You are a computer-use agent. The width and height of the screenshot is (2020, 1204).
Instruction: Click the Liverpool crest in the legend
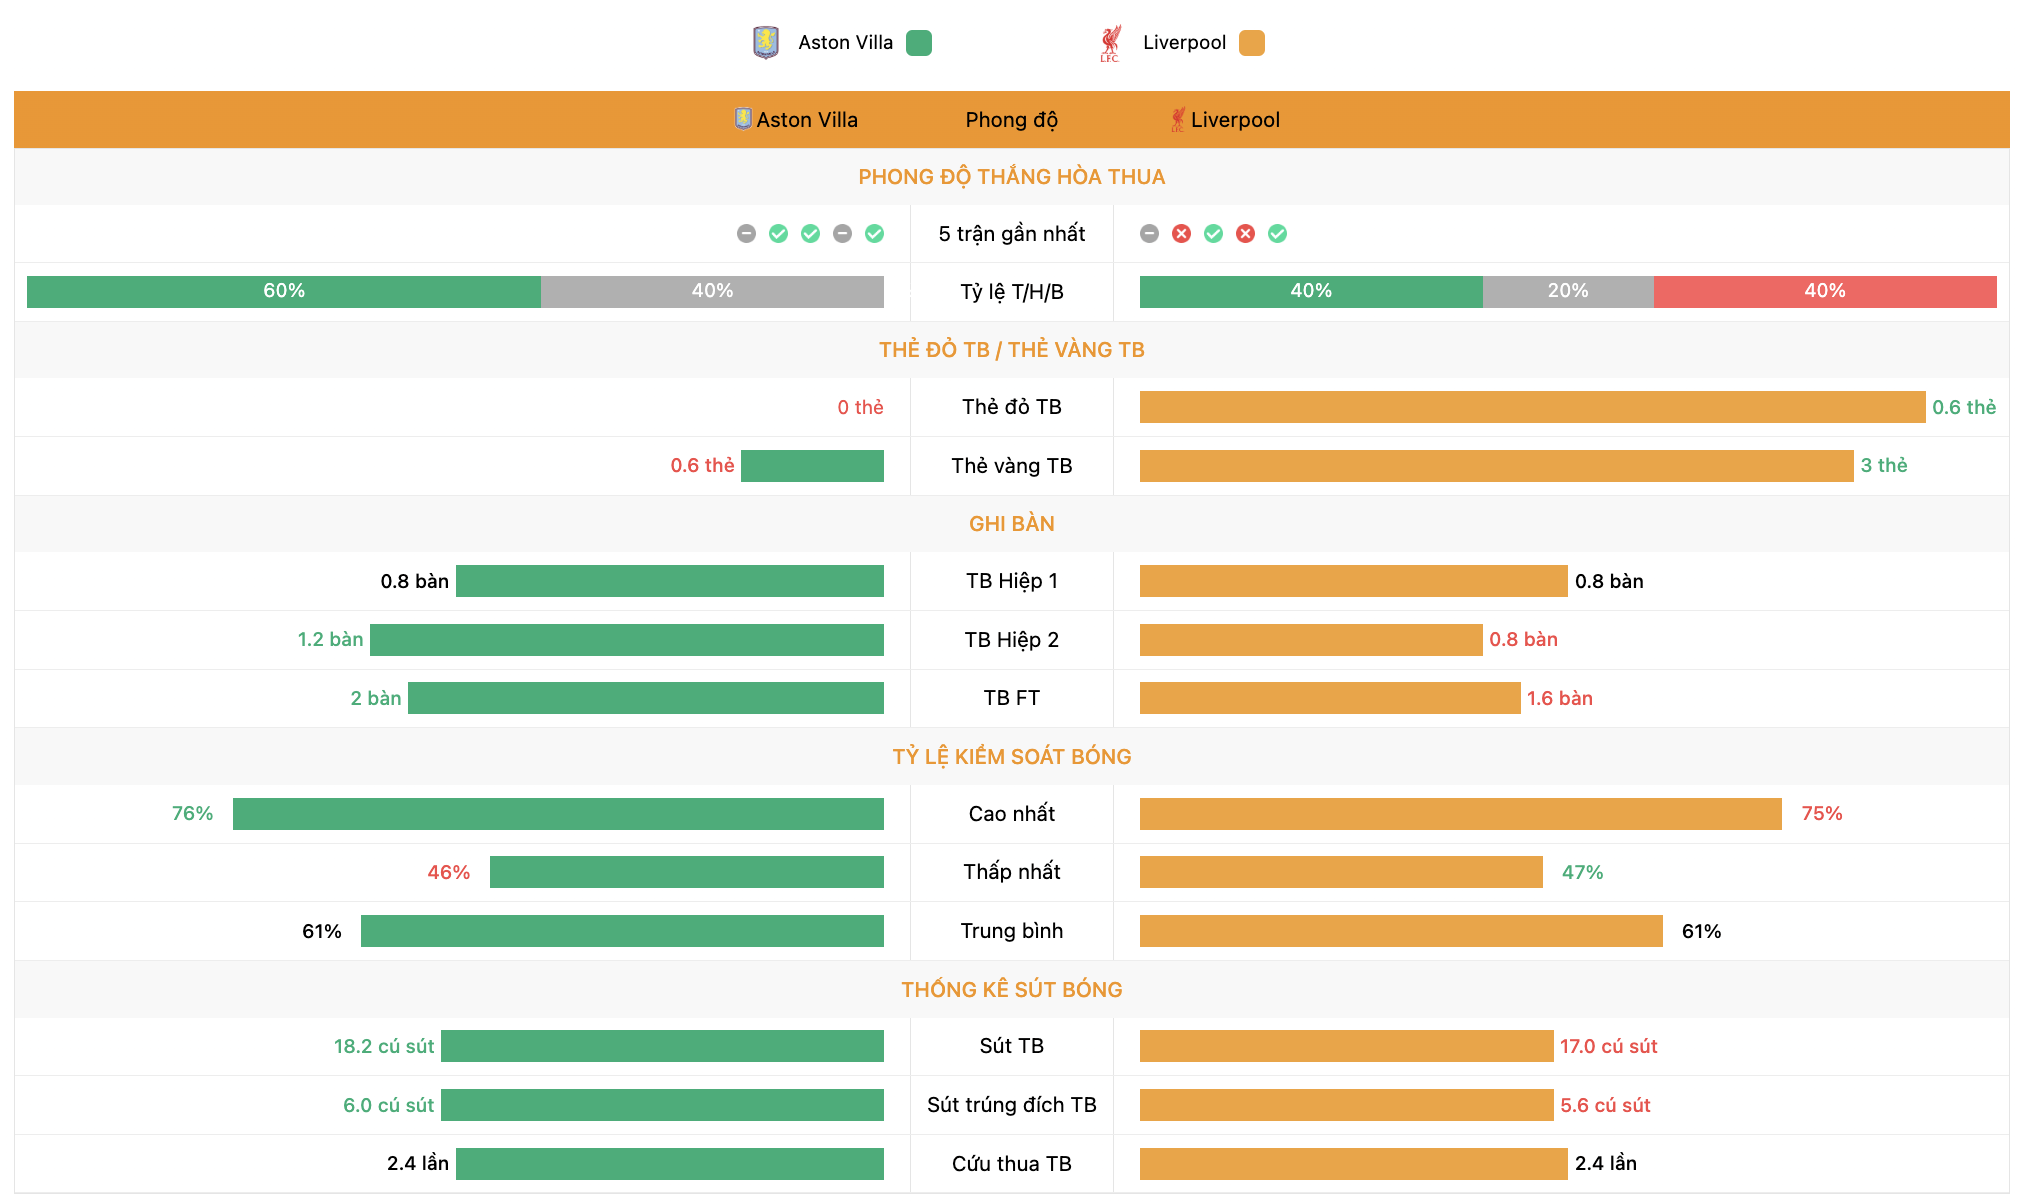click(x=1110, y=43)
